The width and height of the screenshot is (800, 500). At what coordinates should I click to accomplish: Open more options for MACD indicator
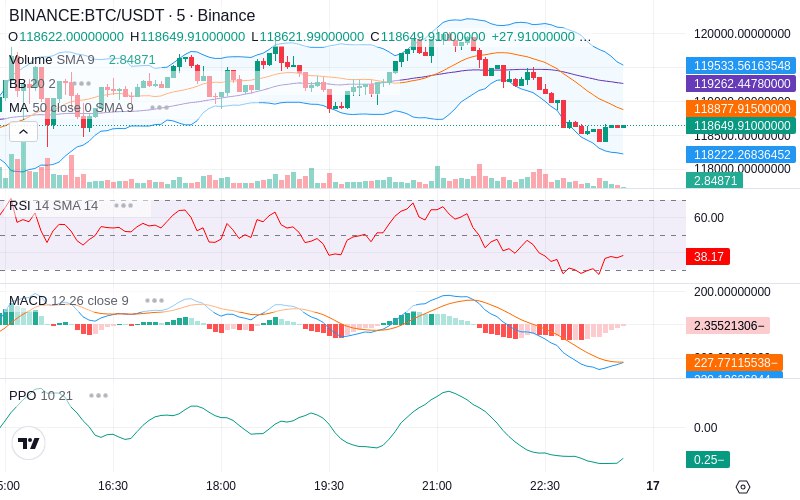(x=154, y=301)
